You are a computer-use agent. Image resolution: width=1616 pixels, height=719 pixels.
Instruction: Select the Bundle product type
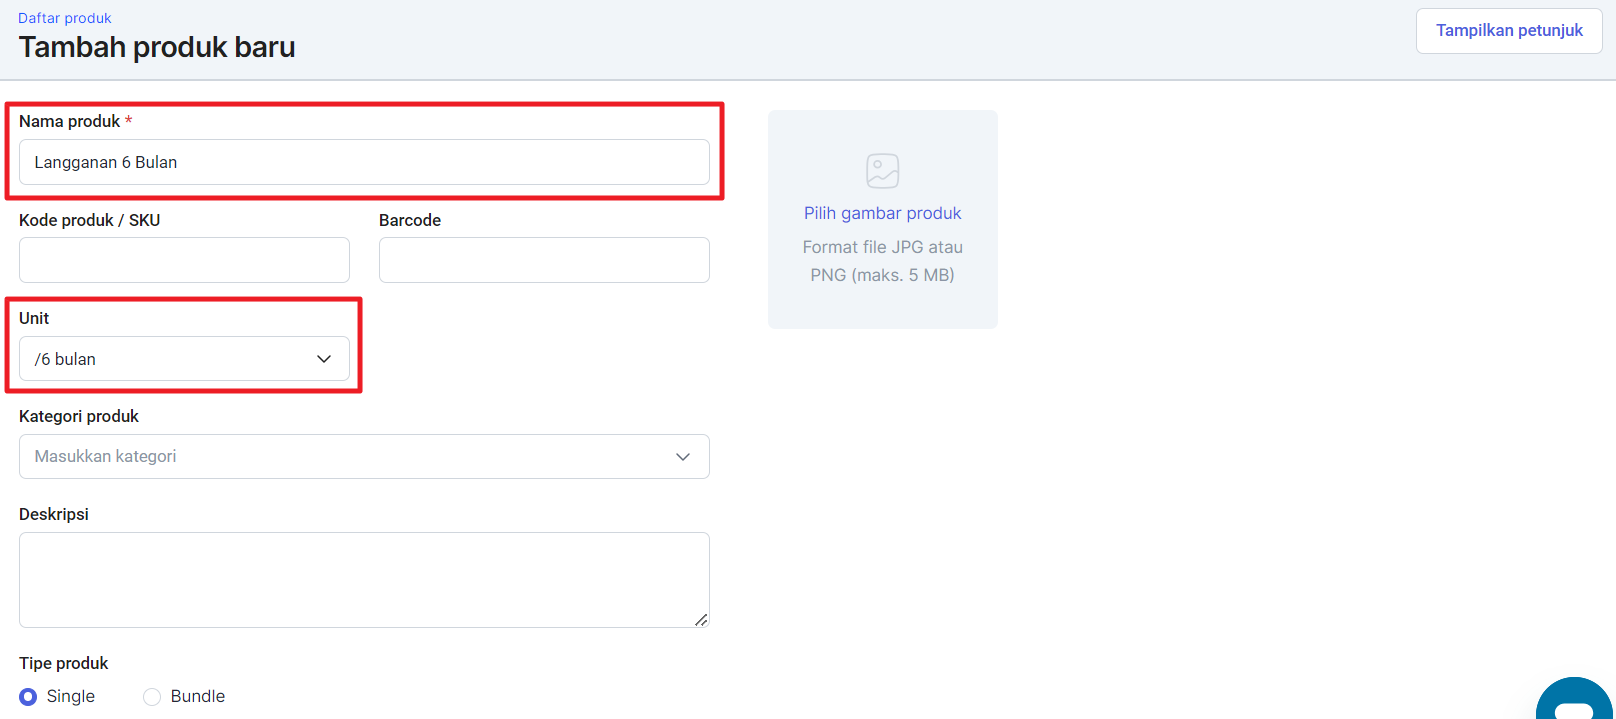(152, 697)
